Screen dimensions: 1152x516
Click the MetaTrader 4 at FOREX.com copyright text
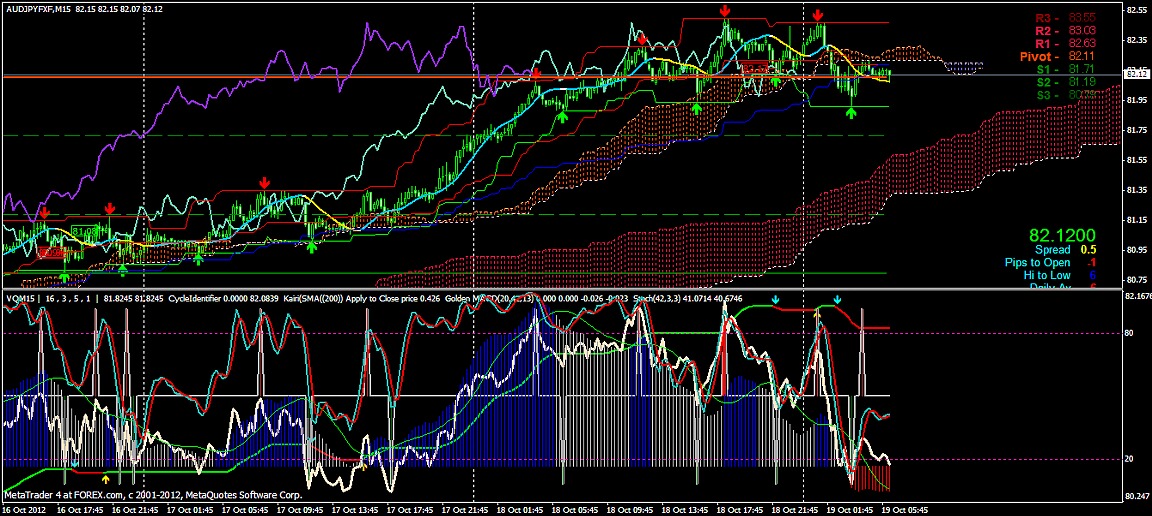153,495
